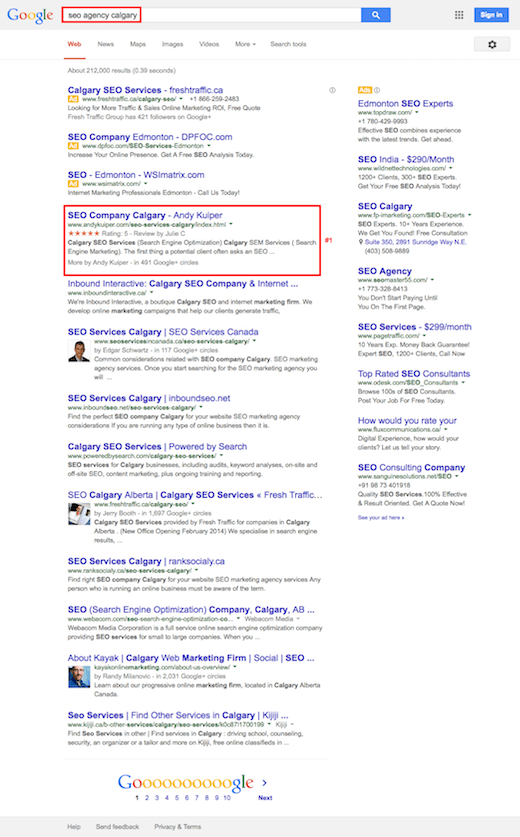Screen dimensions: 520x837
Task: Expand the More search categories dropdown
Action: tap(245, 44)
